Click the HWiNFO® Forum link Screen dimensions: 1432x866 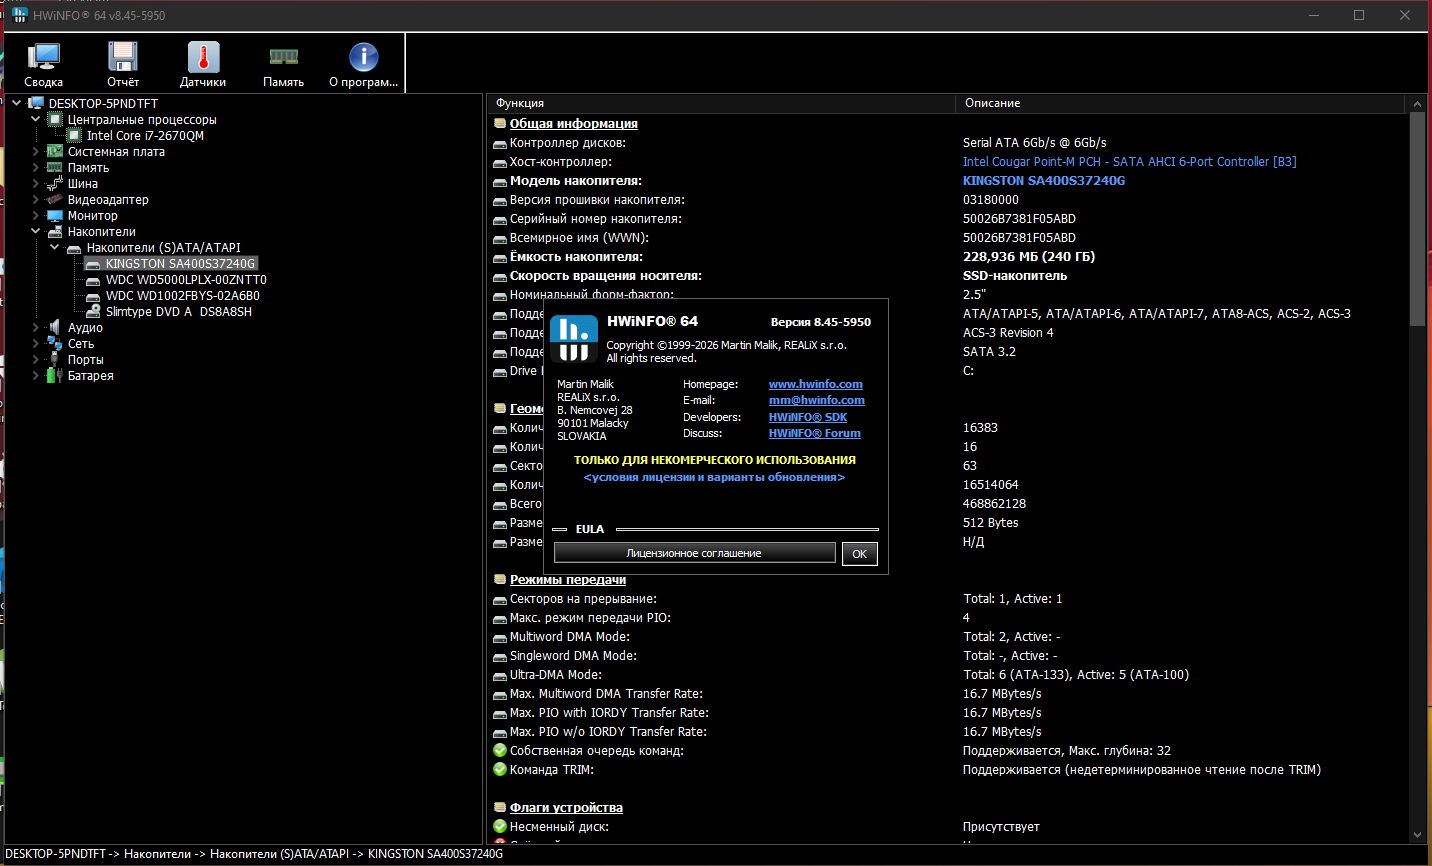[814, 433]
